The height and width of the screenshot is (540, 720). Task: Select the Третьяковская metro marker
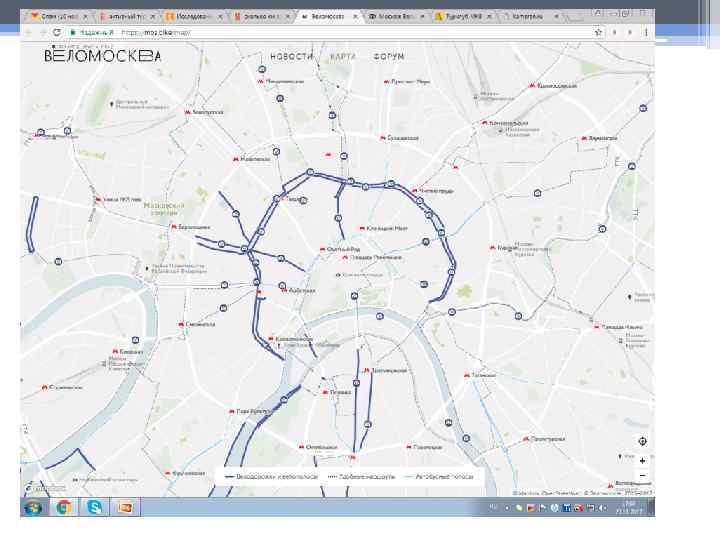[x=366, y=370]
